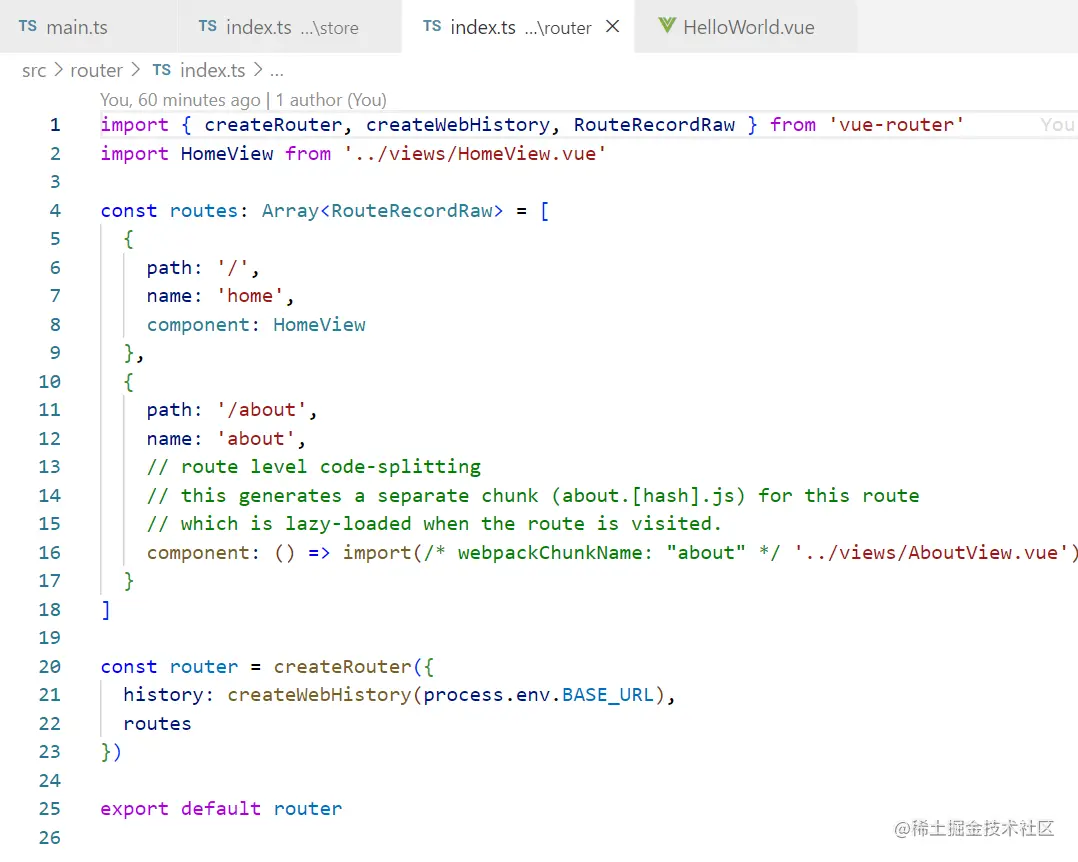Open the HelloWorld.vue tab

pyautogui.click(x=745, y=27)
